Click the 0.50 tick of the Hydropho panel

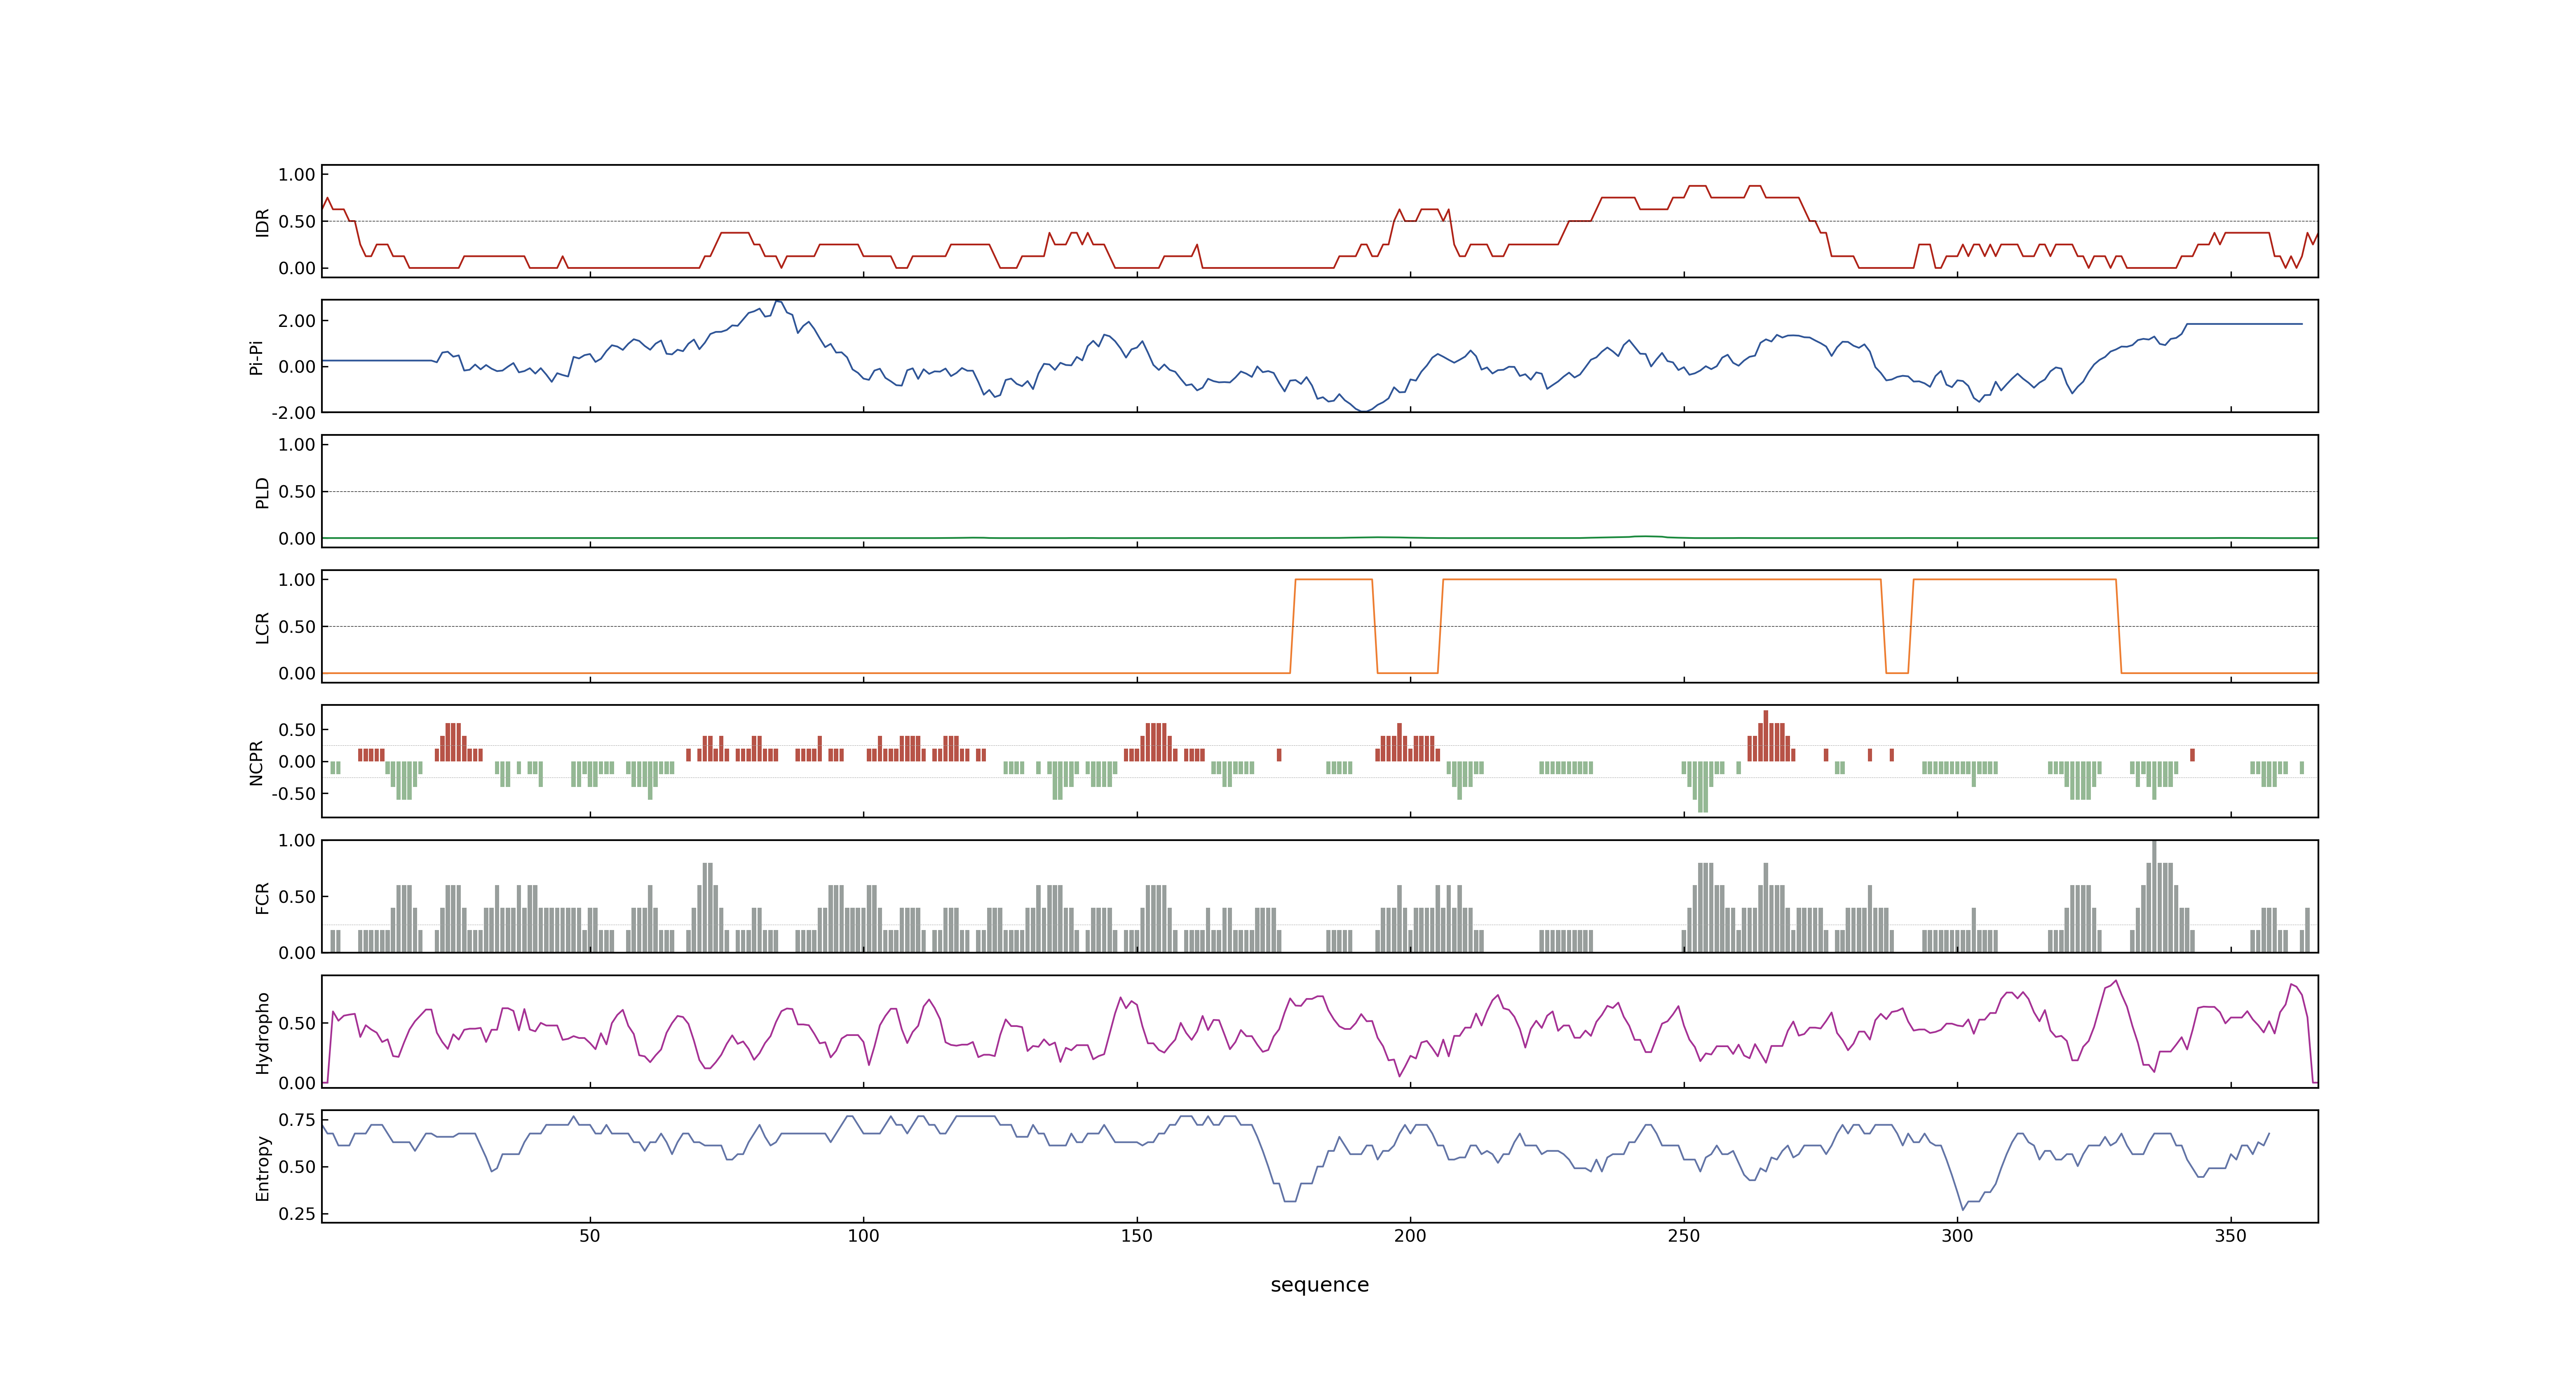[297, 1023]
